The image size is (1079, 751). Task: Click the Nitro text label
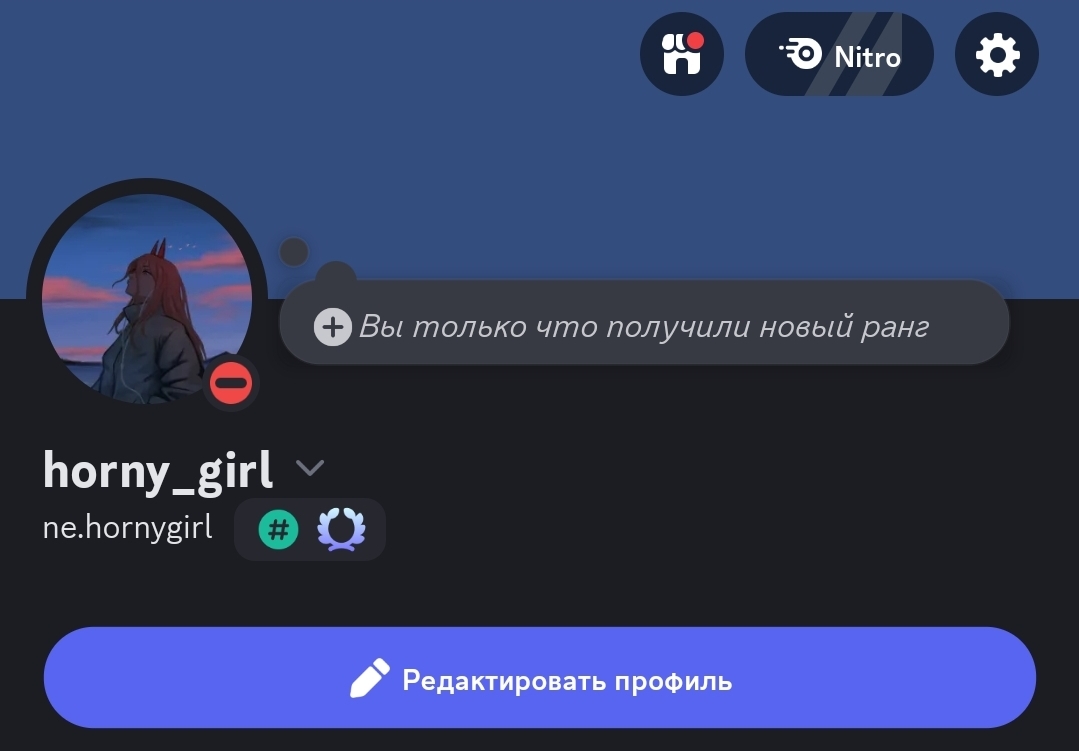(867, 56)
